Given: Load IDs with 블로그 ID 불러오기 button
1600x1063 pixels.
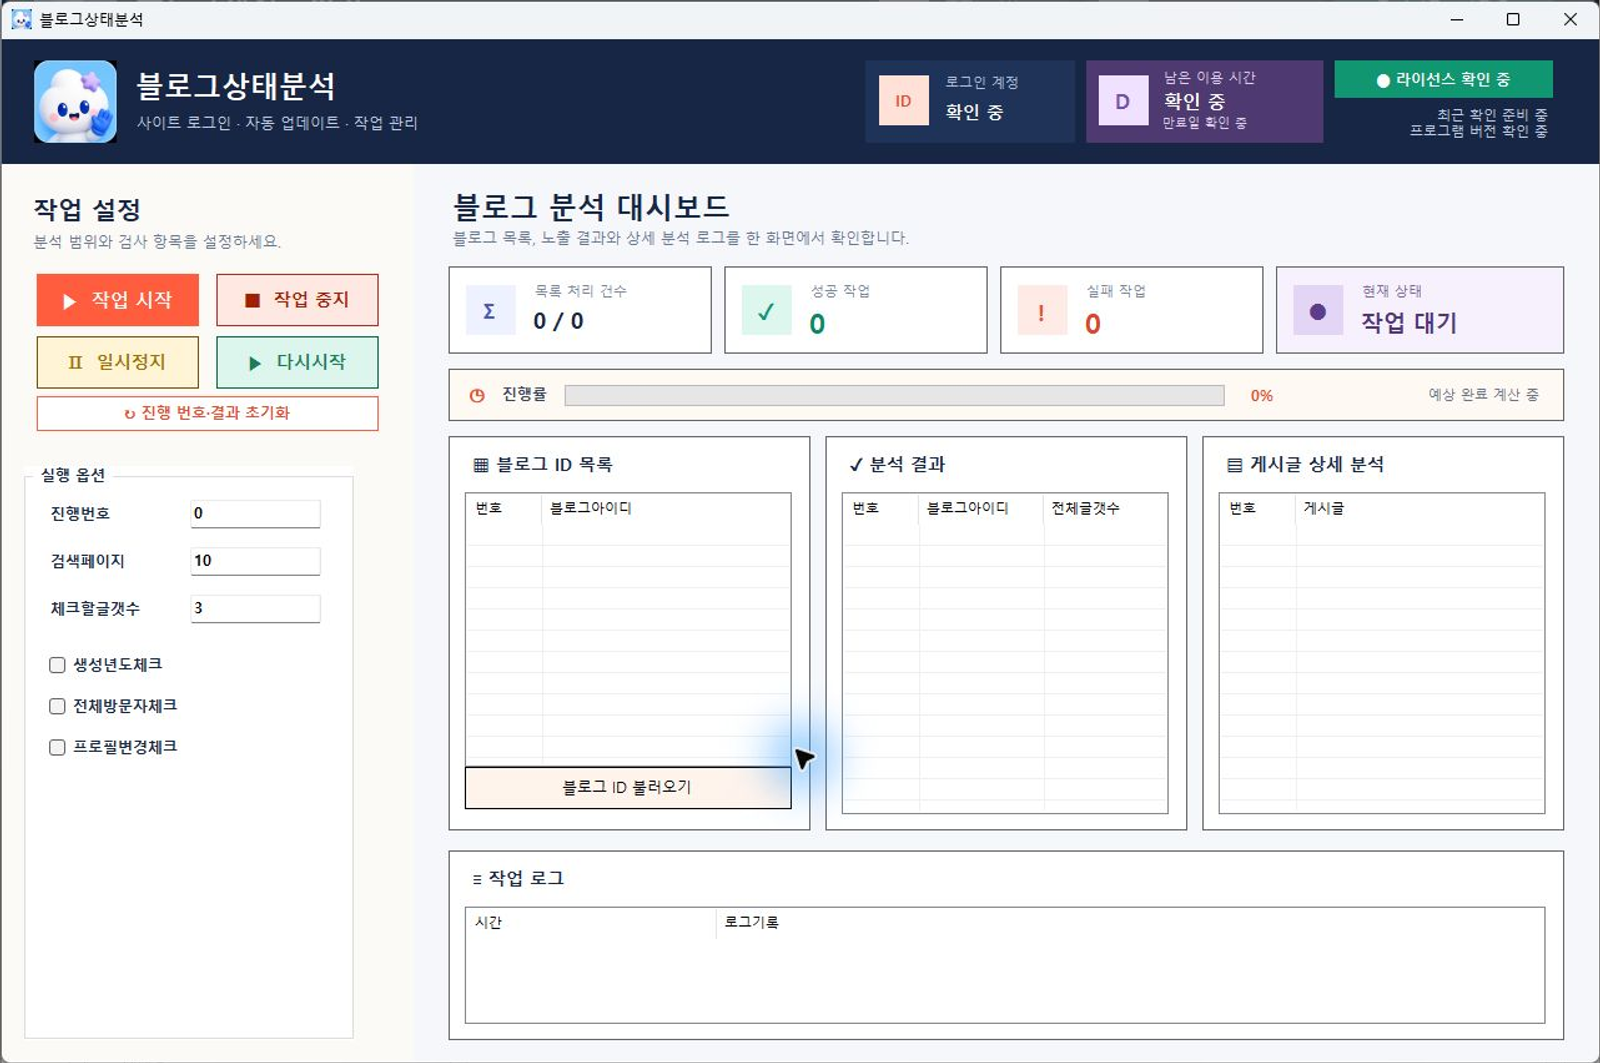Looking at the screenshot, I should tap(628, 787).
